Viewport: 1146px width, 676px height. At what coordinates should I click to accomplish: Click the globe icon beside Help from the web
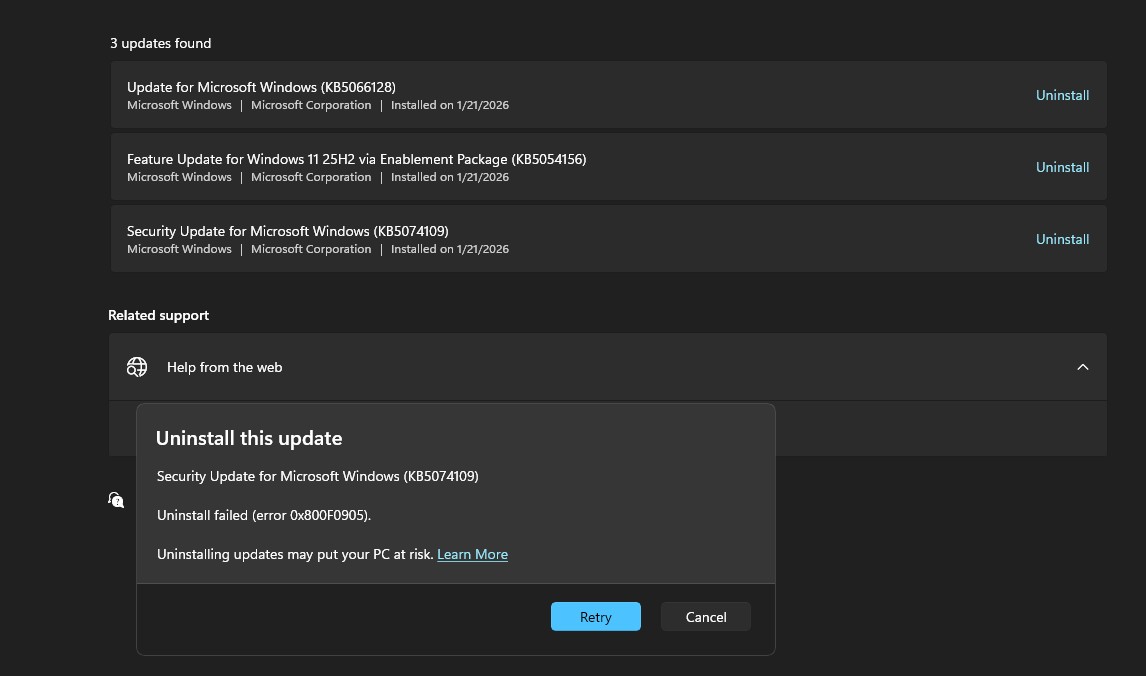pos(137,367)
